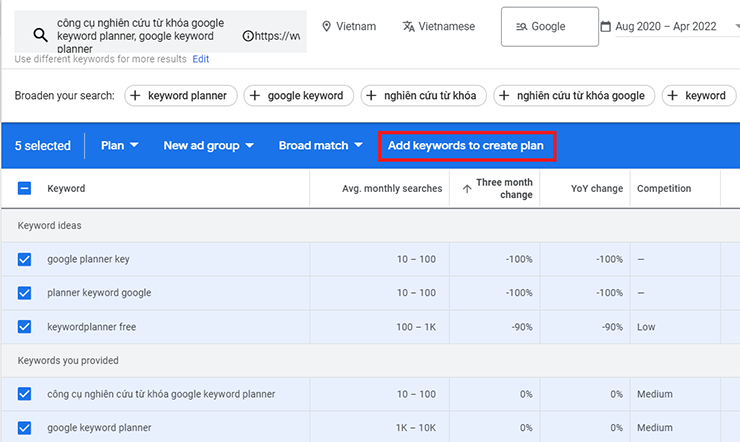
Task: Click plus icon on the 'keyword' chip
Action: [673, 96]
